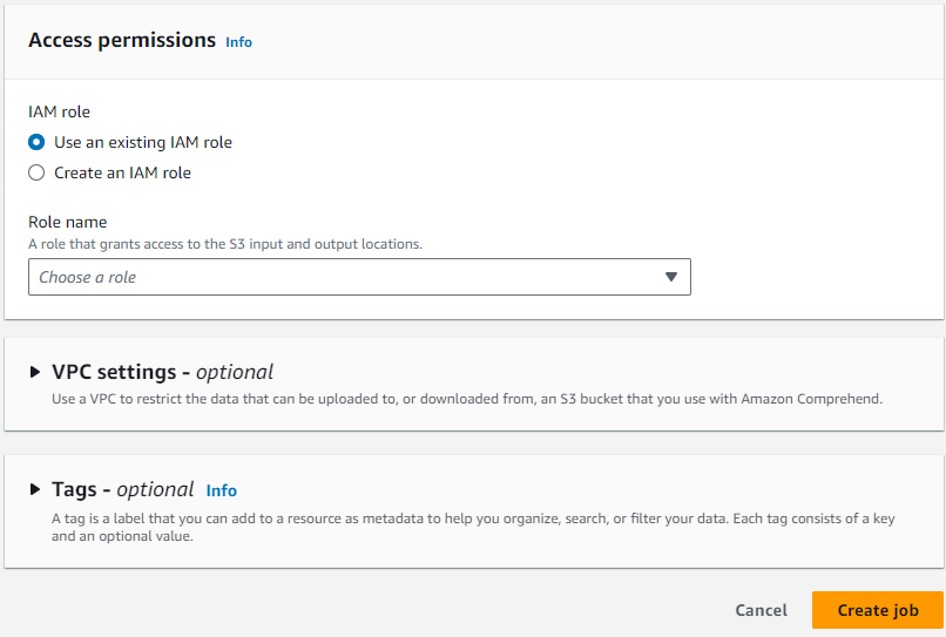Click the Tags section description text

(x=472, y=527)
